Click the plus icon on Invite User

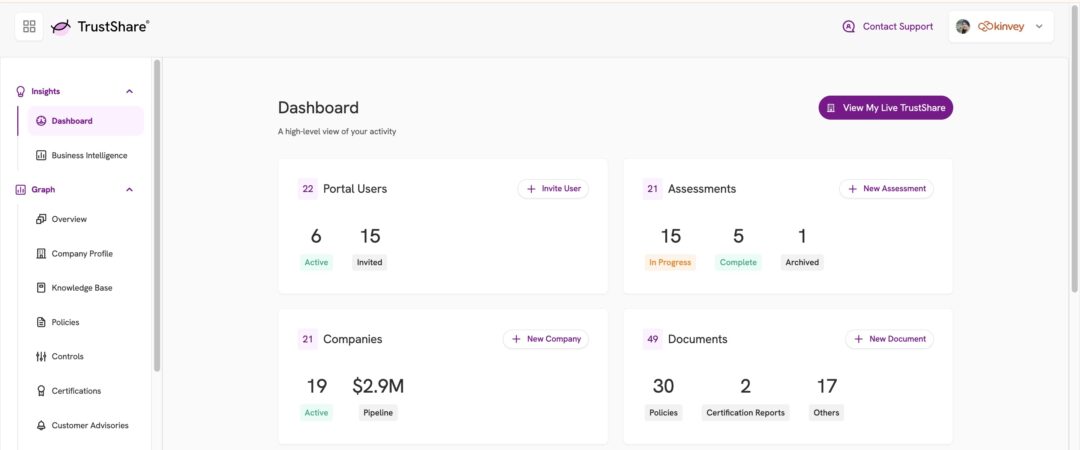tap(531, 189)
